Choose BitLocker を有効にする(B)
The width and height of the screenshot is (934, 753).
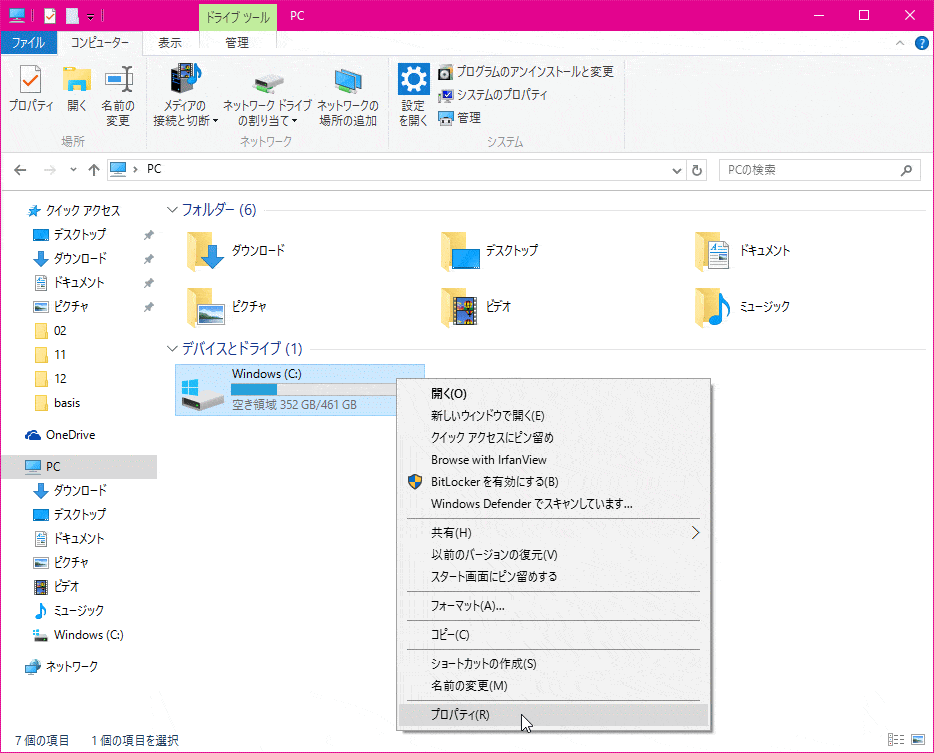click(554, 482)
